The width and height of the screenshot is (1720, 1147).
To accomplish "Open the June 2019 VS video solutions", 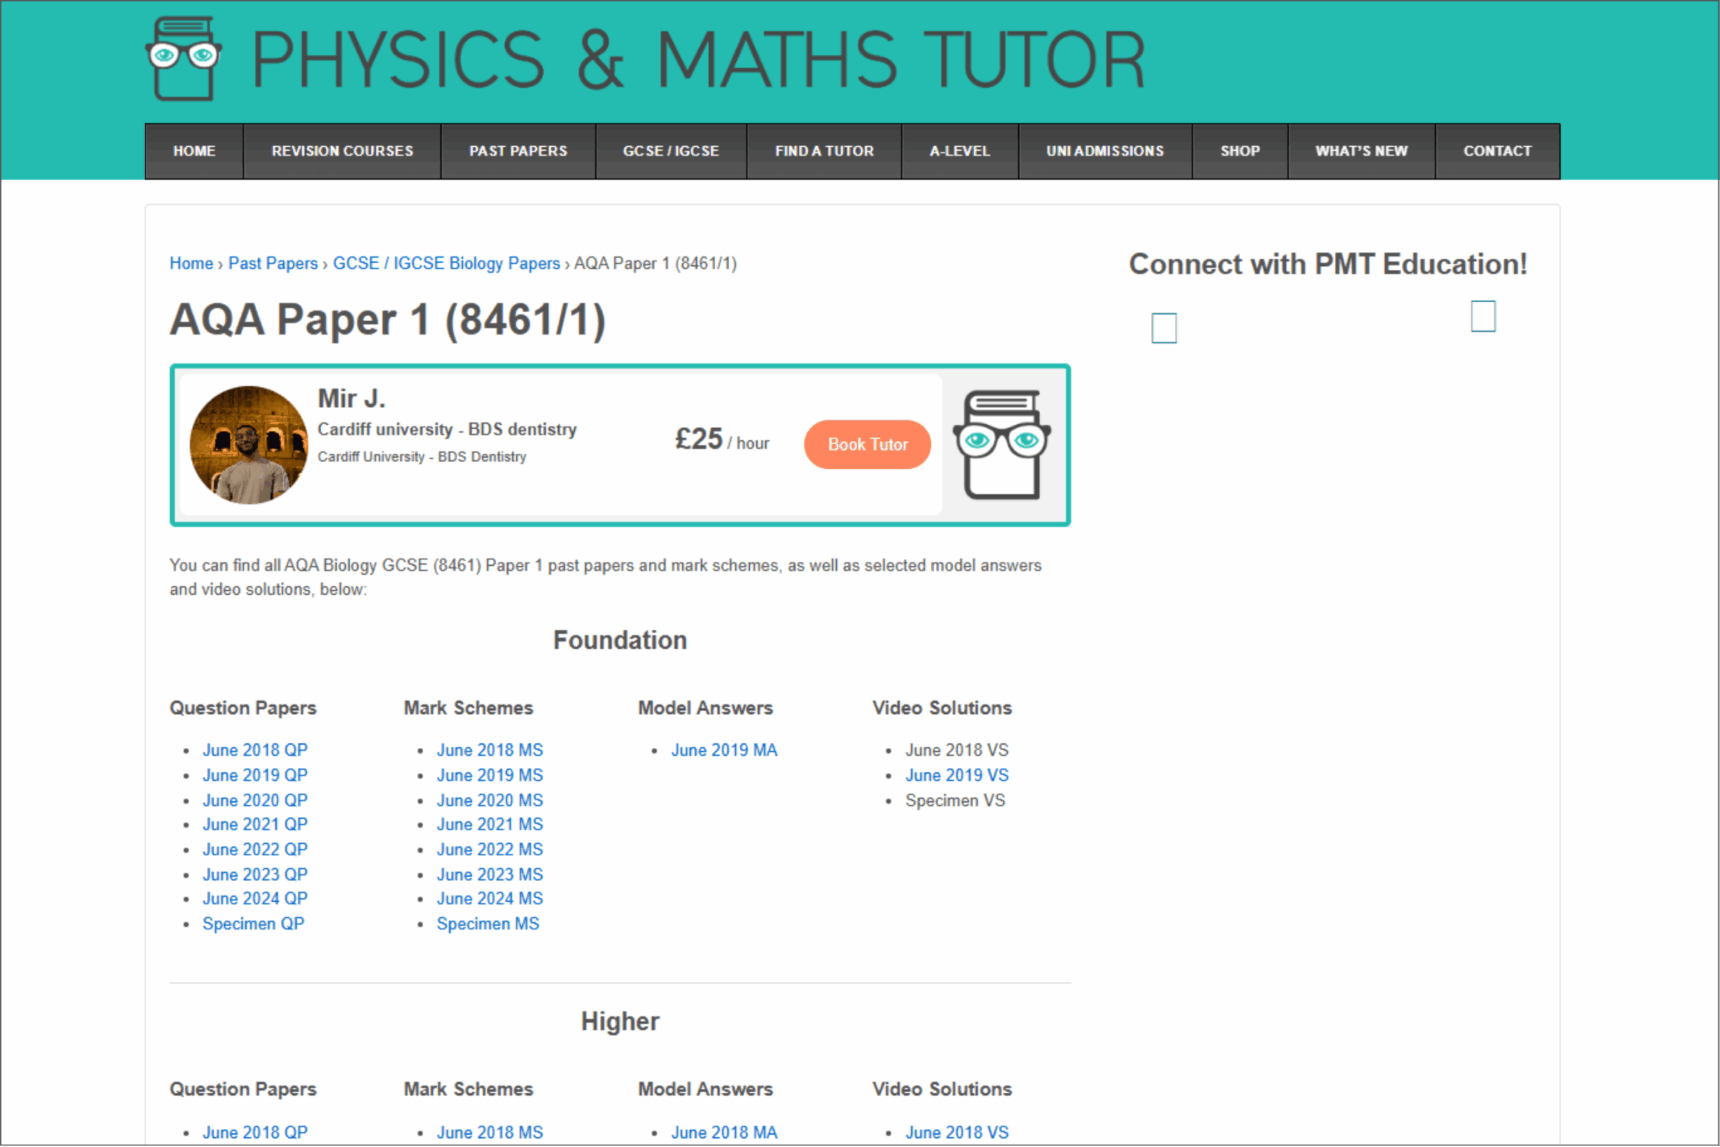I will click(x=957, y=775).
